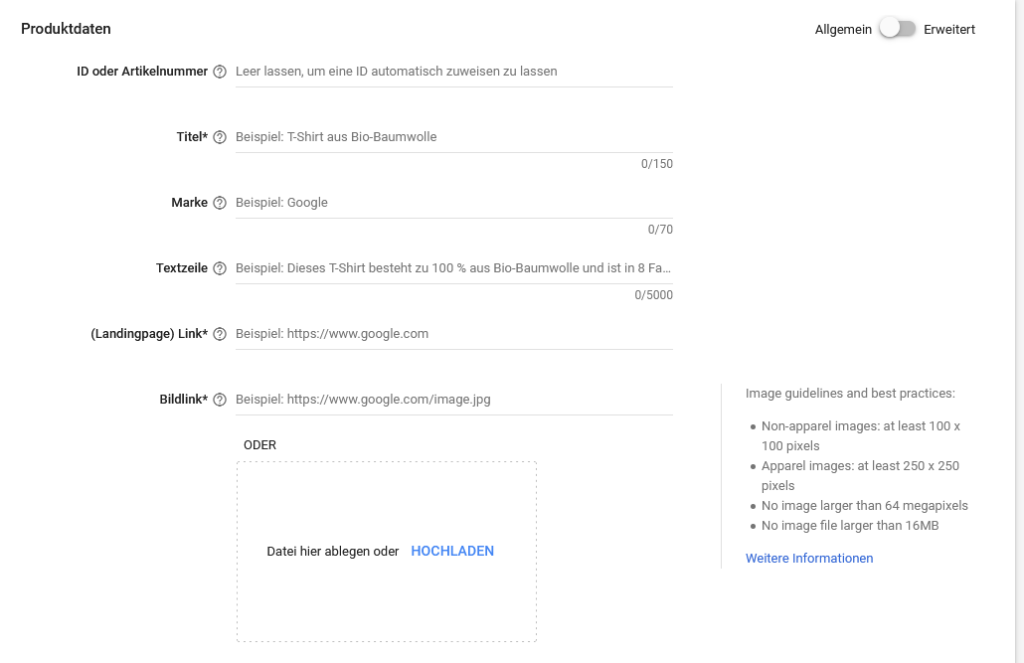This screenshot has width=1024, height=663.
Task: Select the Marke input field
Action: point(454,203)
